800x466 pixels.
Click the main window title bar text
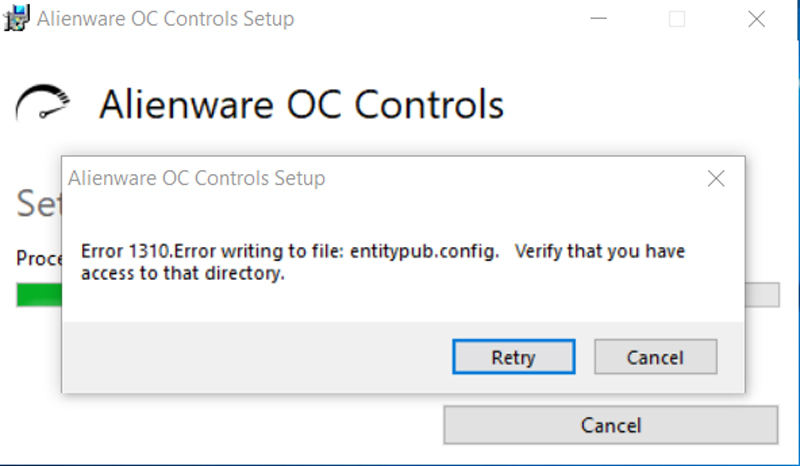(165, 19)
